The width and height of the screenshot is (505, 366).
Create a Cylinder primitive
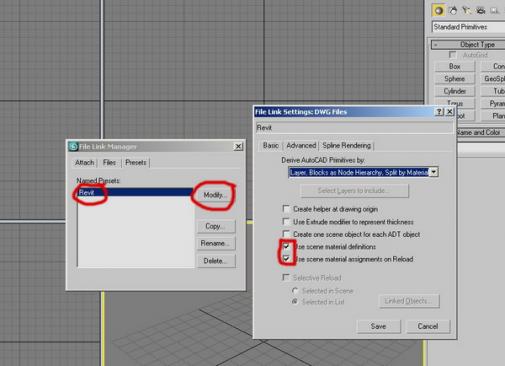[x=455, y=91]
